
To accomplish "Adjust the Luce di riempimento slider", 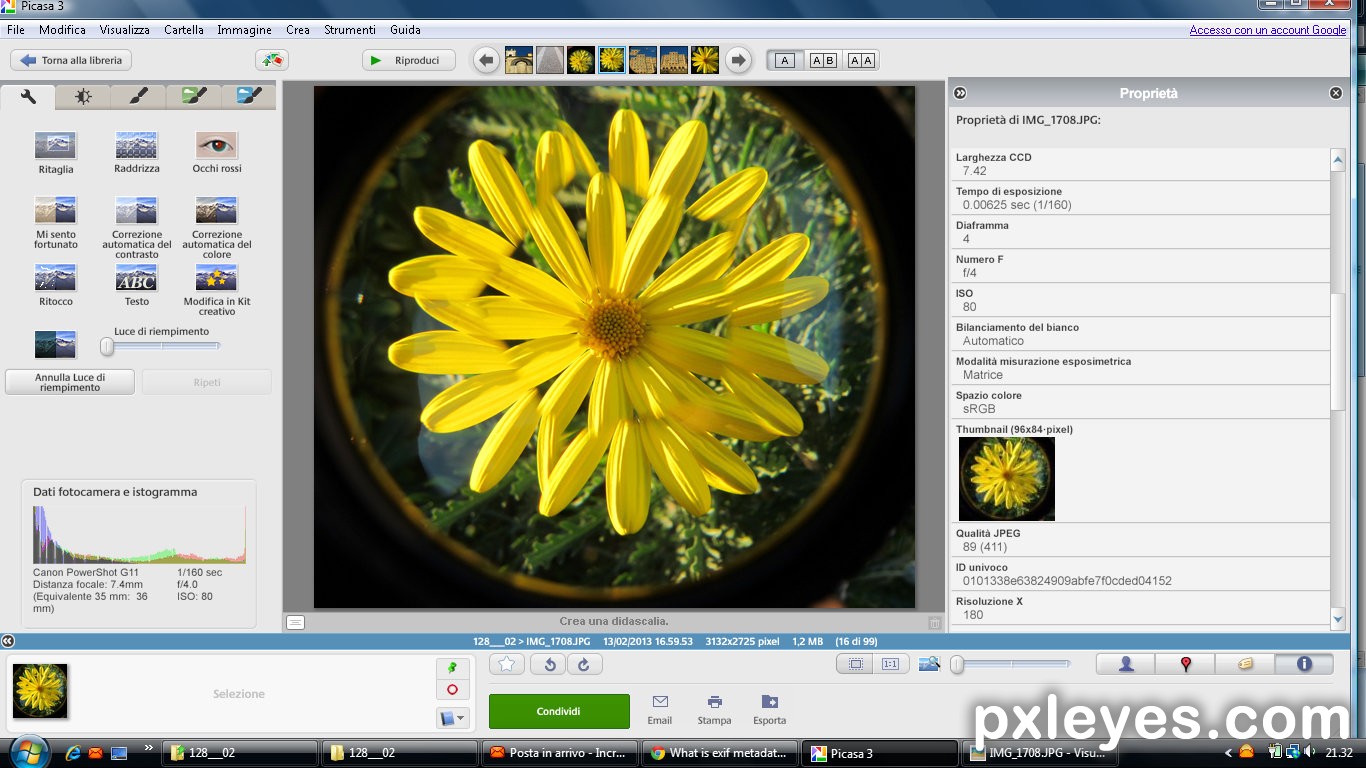I will click(107, 346).
